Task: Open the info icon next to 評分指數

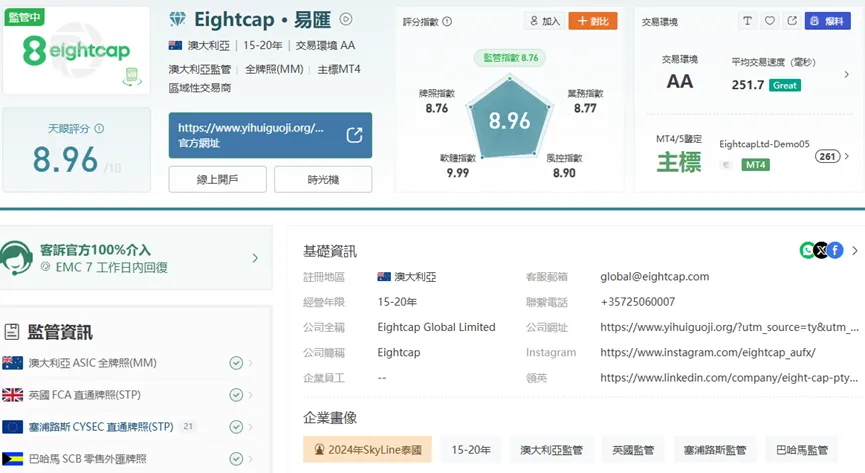Action: [x=447, y=22]
